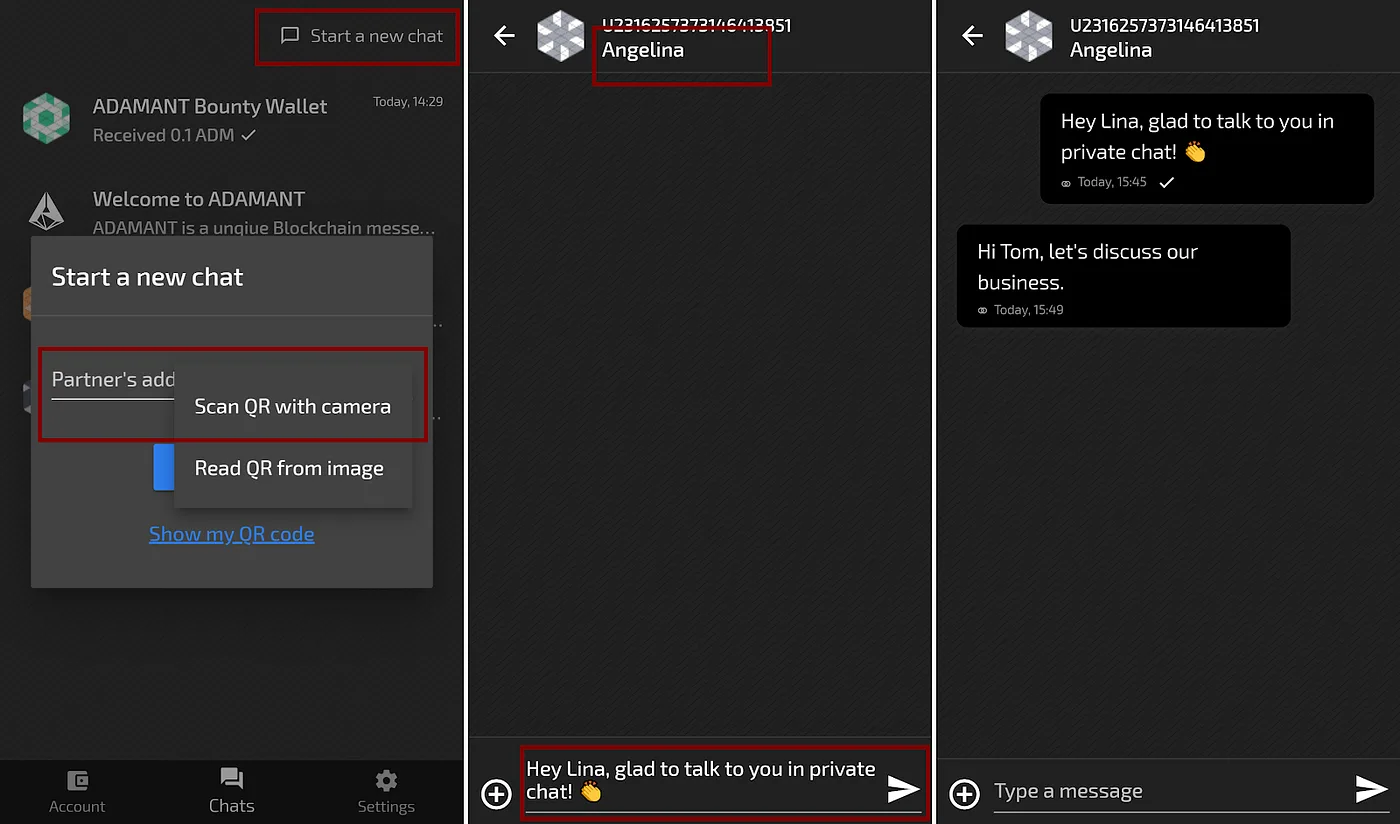
Task: Send the drafted Hey Lina message
Action: click(903, 790)
